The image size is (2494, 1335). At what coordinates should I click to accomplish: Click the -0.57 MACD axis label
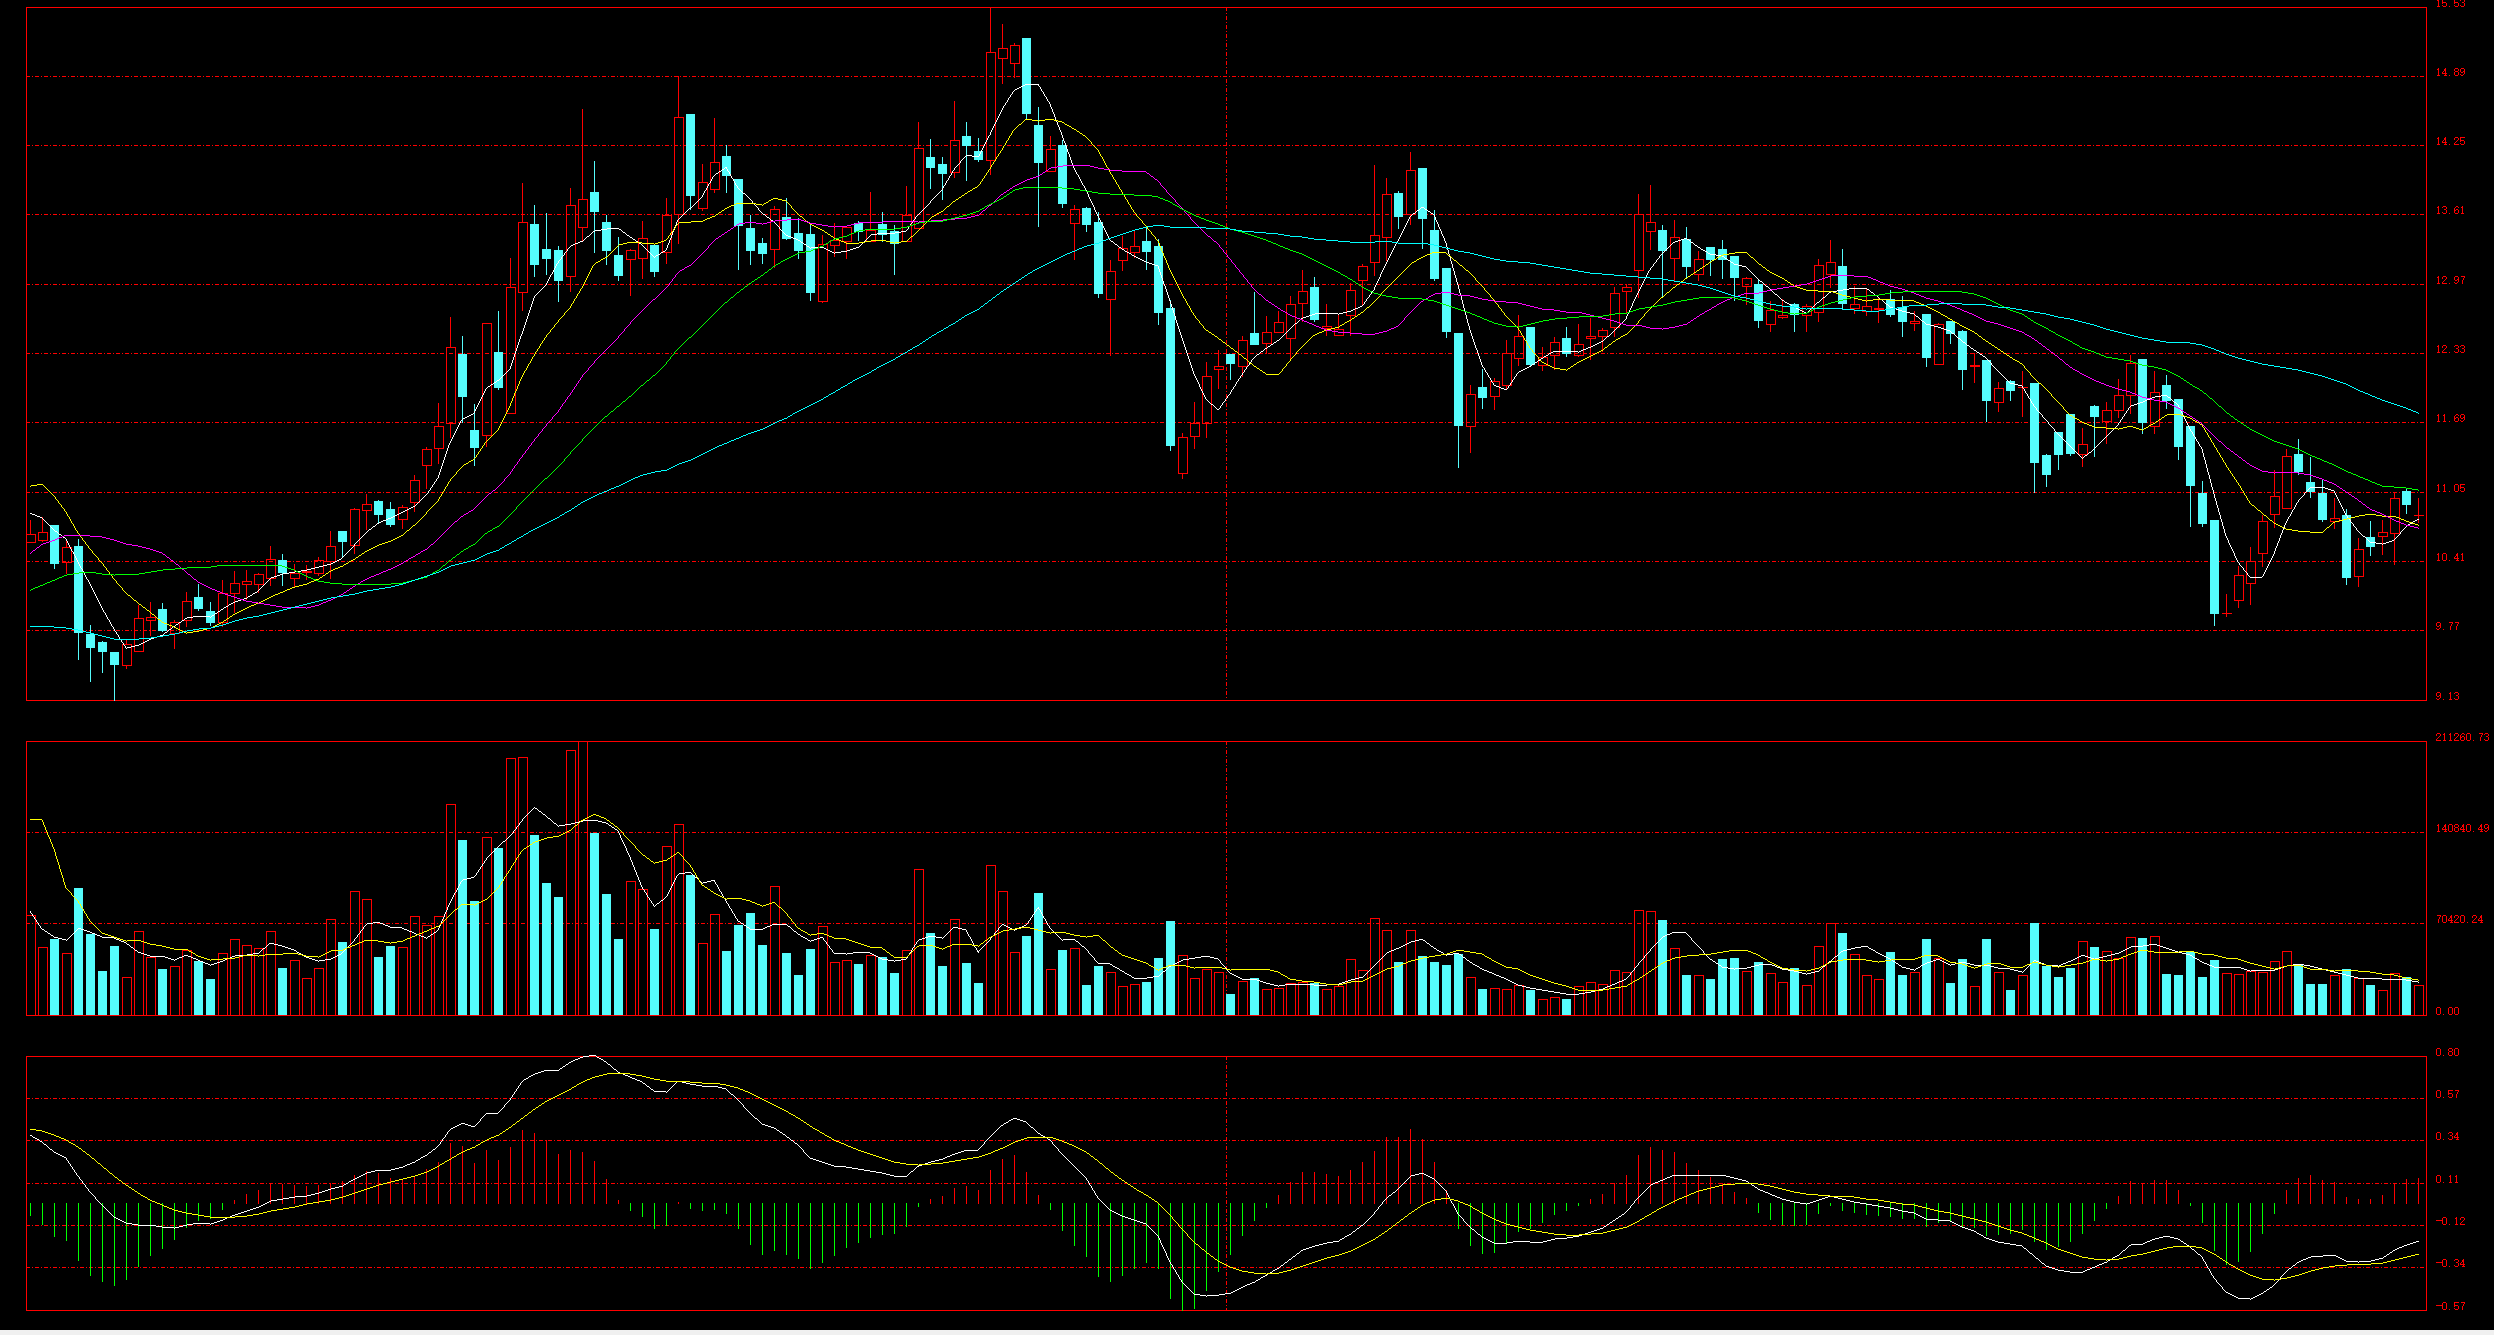pos(2450,1306)
